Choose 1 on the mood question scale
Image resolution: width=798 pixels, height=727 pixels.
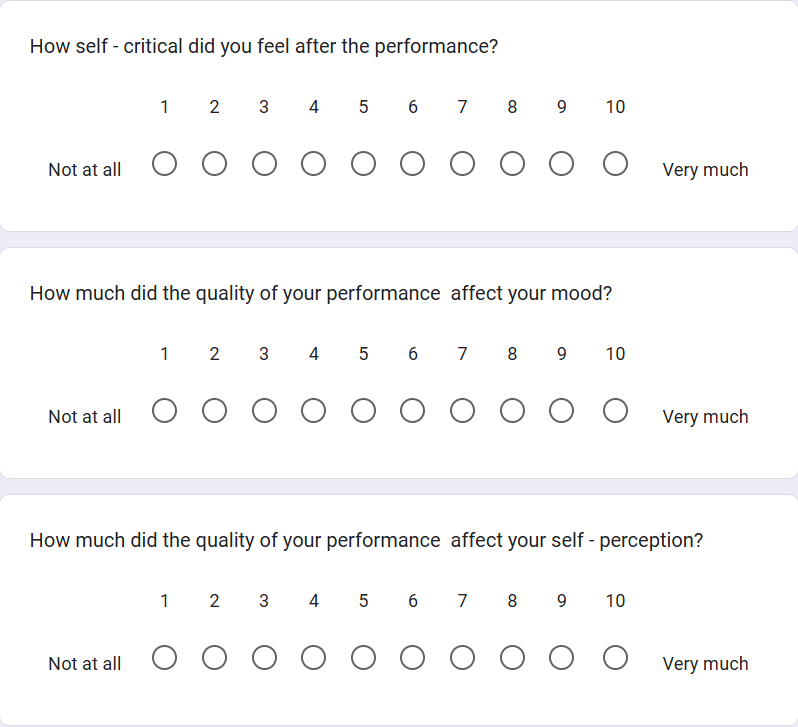[165, 410]
